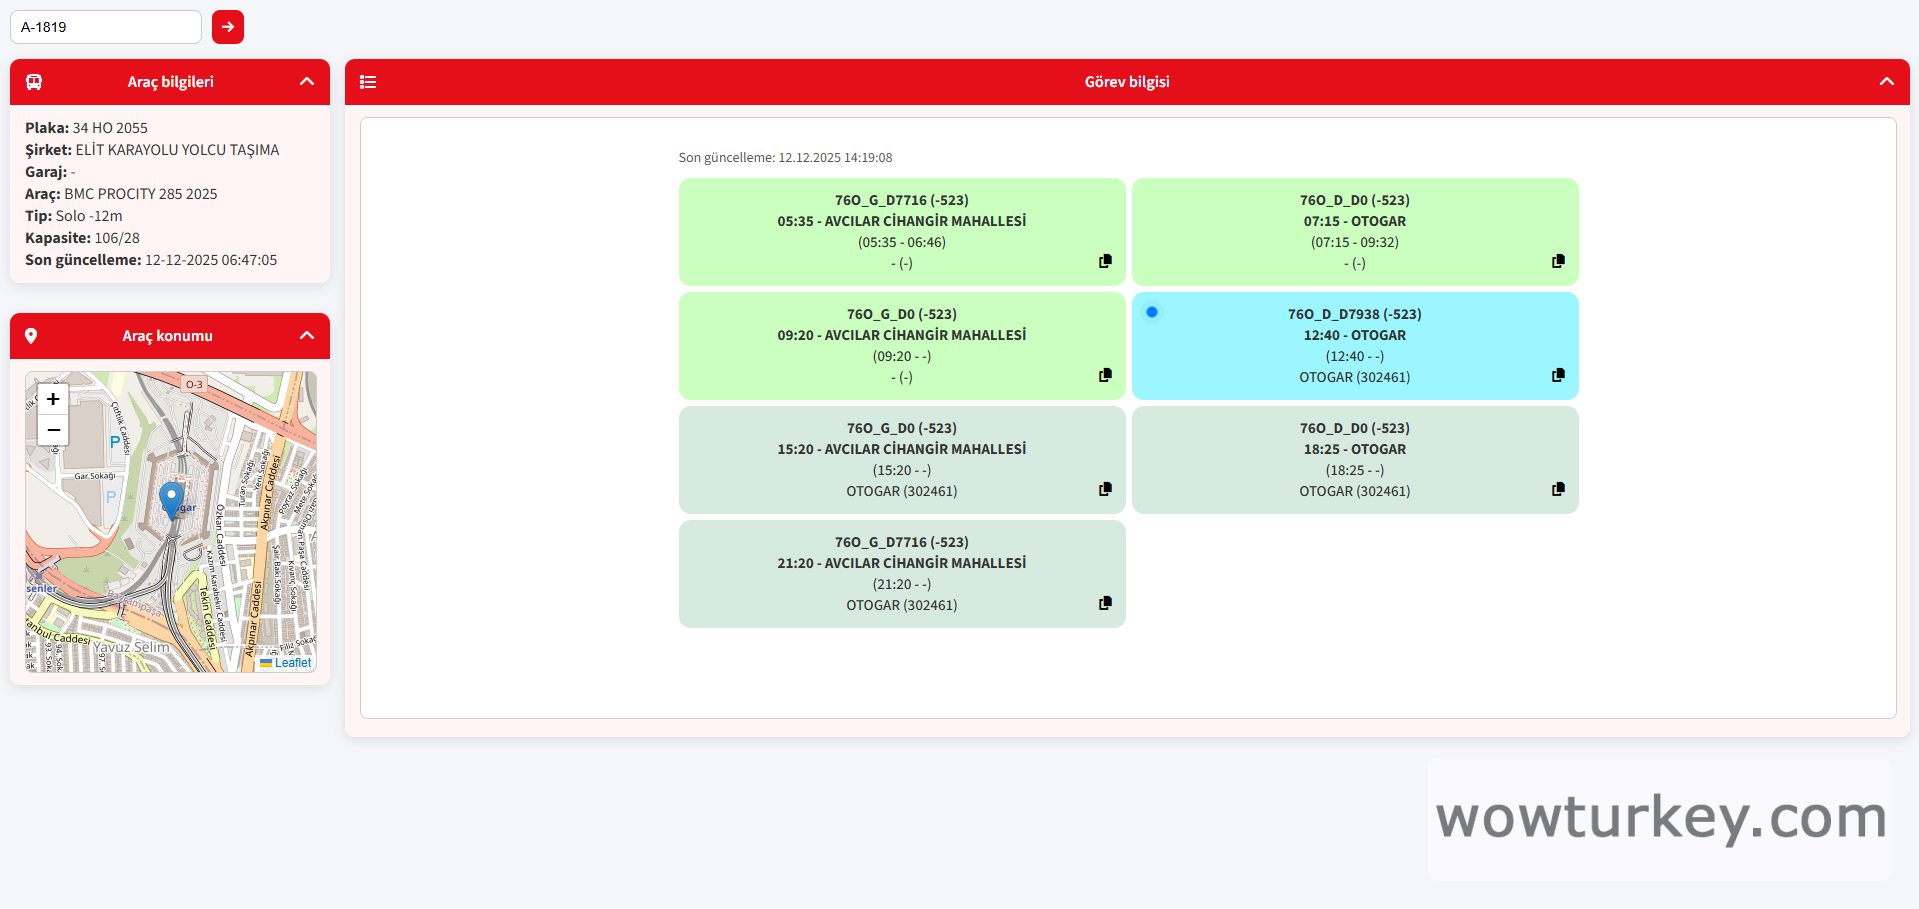Copy the 15:20 Avcılar Cihangir task
This screenshot has width=1919, height=909.
pyautogui.click(x=1105, y=489)
